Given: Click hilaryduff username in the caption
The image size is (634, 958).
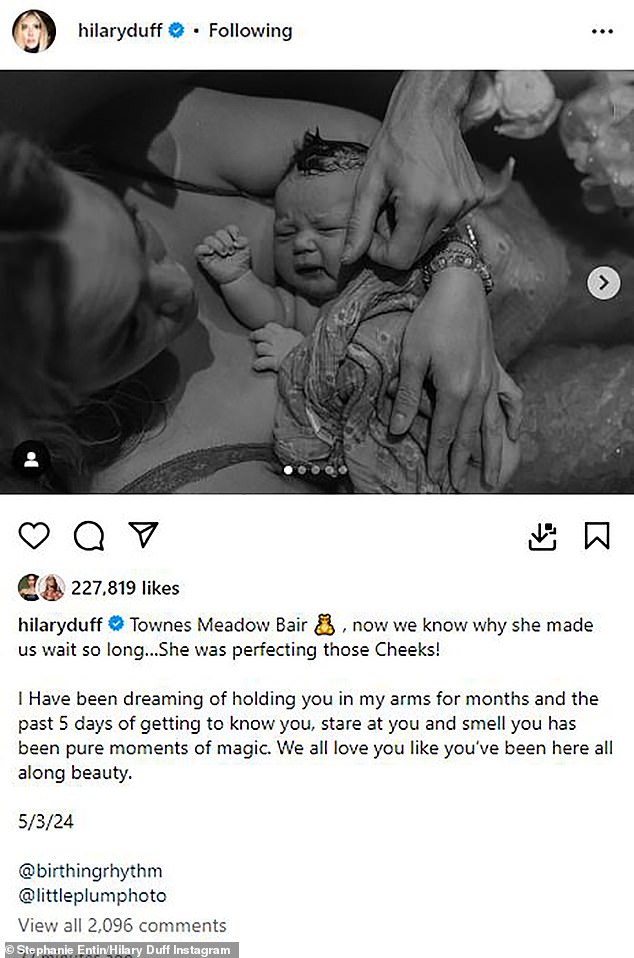Looking at the screenshot, I should 61,625.
